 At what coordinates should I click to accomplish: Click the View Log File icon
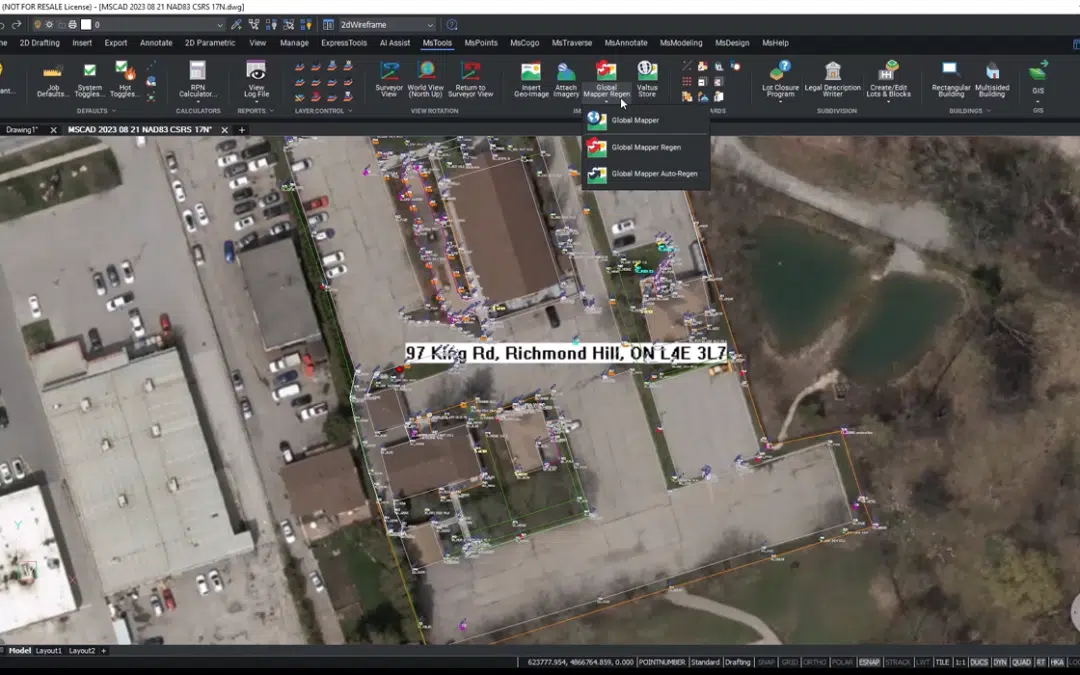coord(256,78)
